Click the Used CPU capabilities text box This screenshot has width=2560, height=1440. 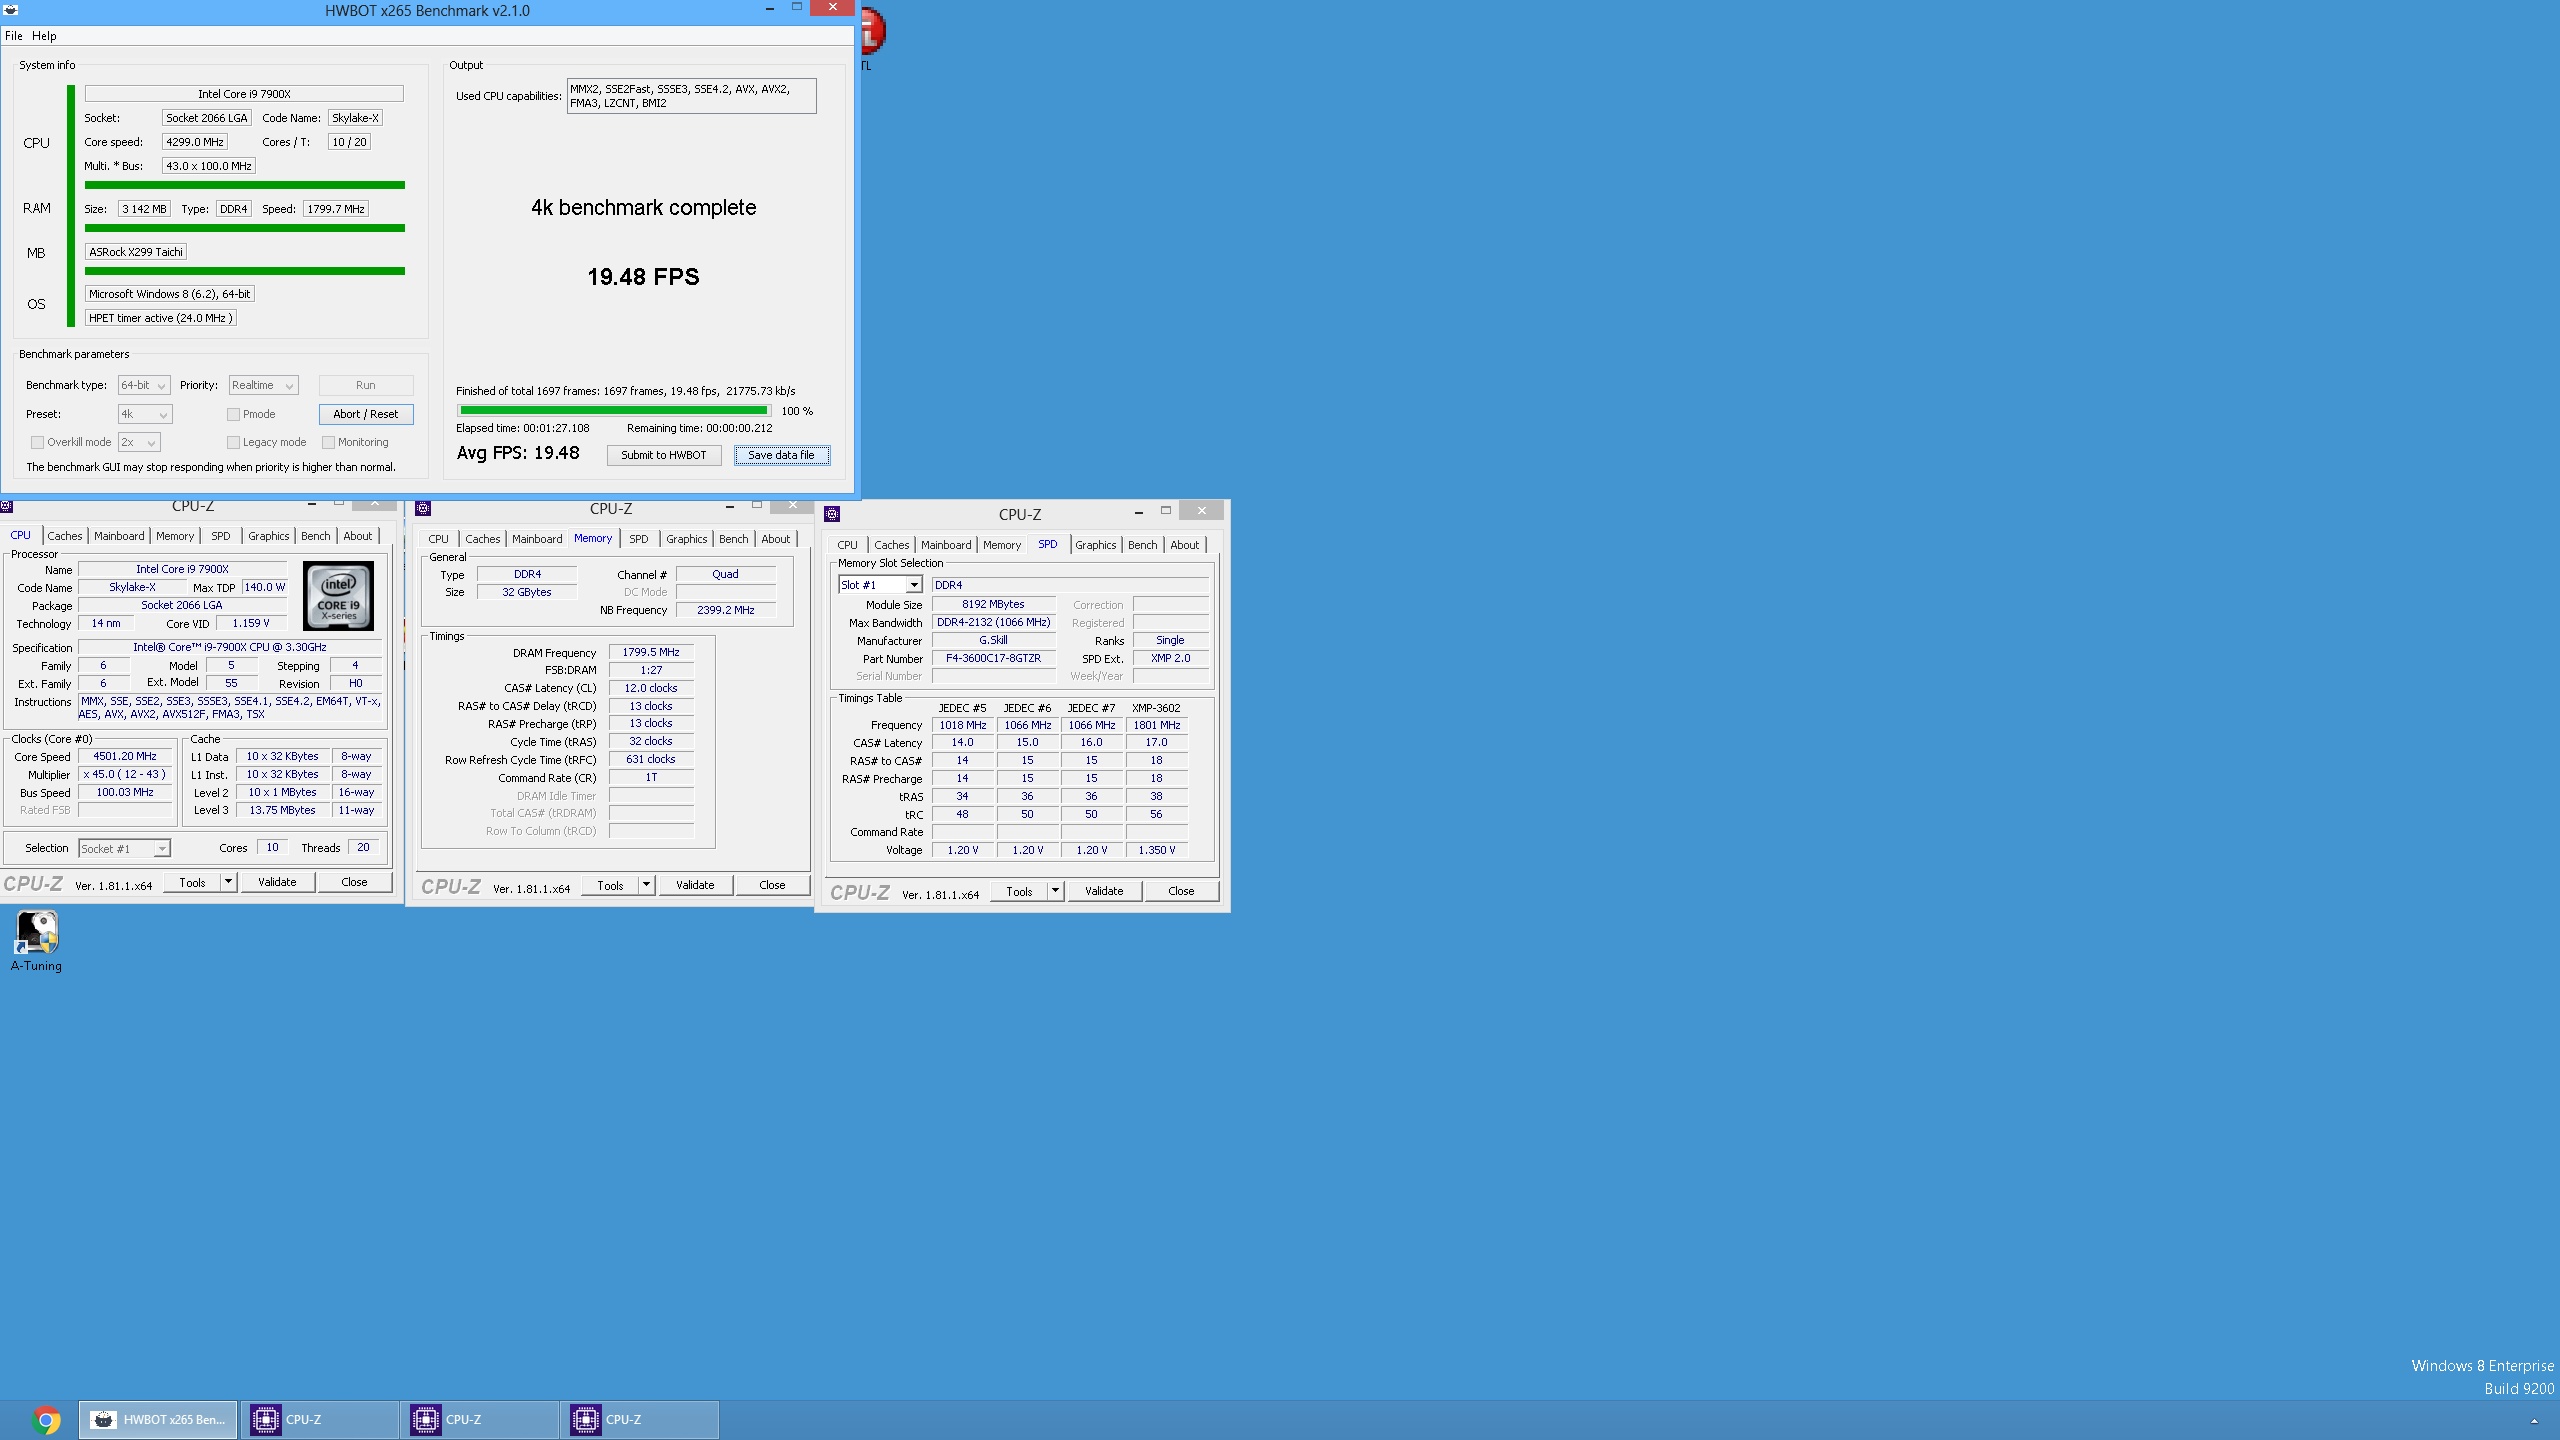[x=691, y=96]
